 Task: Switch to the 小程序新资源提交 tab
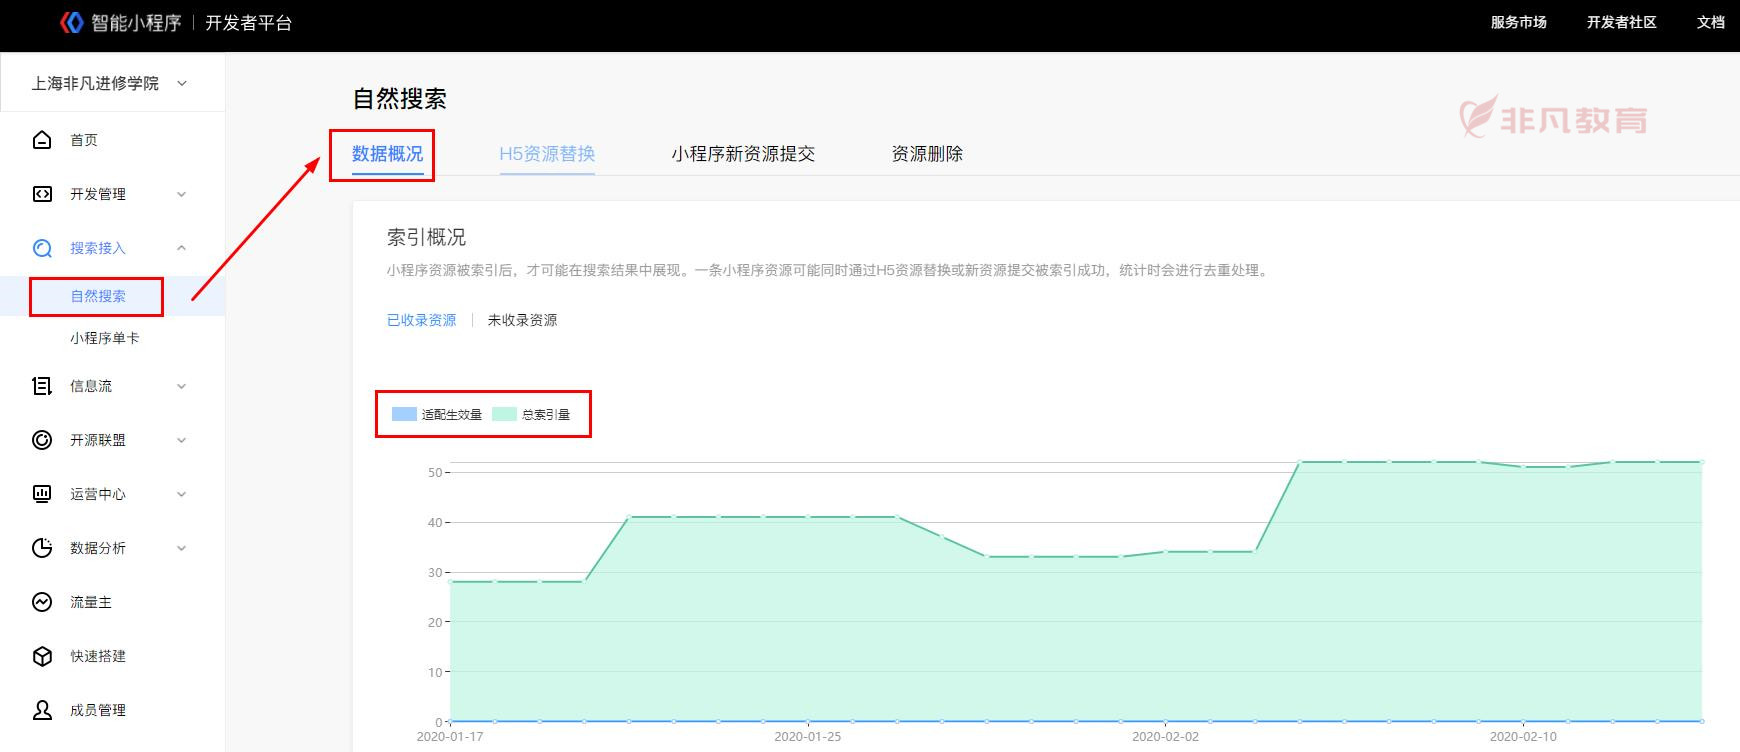(743, 154)
